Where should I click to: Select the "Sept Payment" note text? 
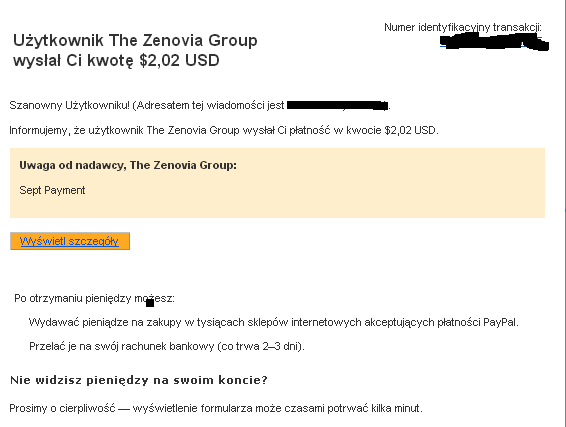click(x=52, y=190)
